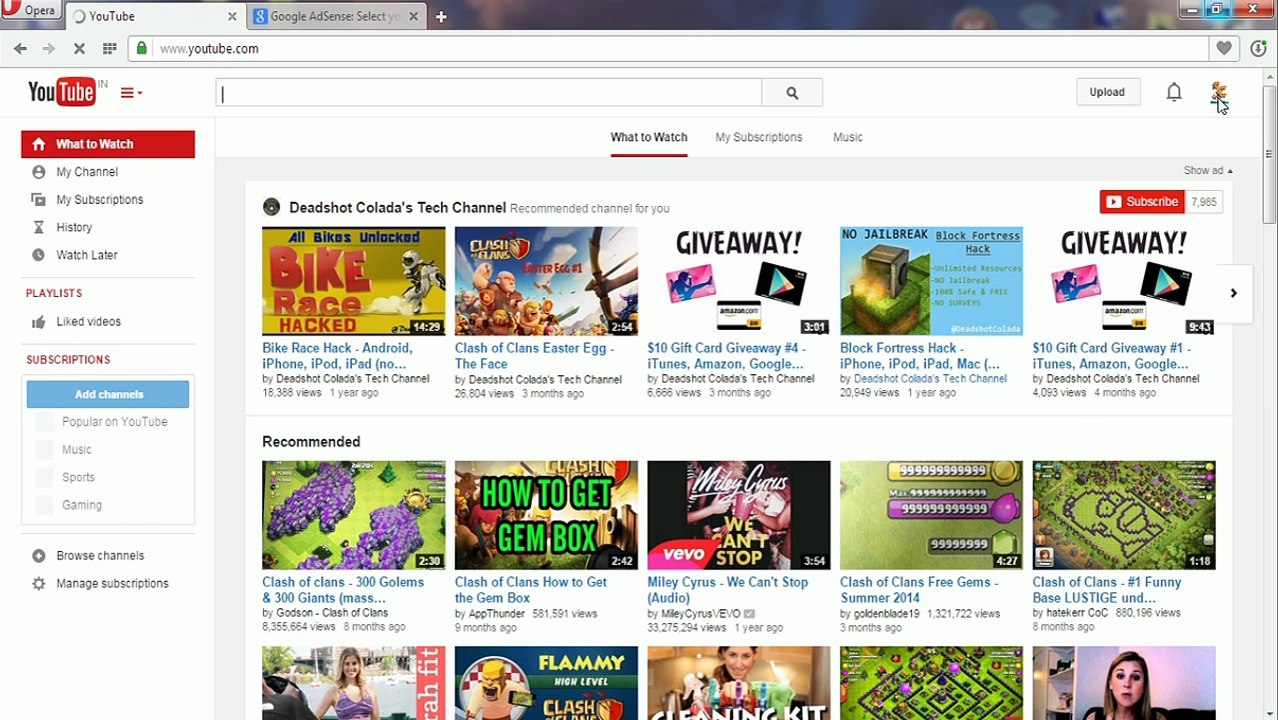The image size is (1278, 720).
Task: Click the Browse channels plus icon
Action: 38,556
